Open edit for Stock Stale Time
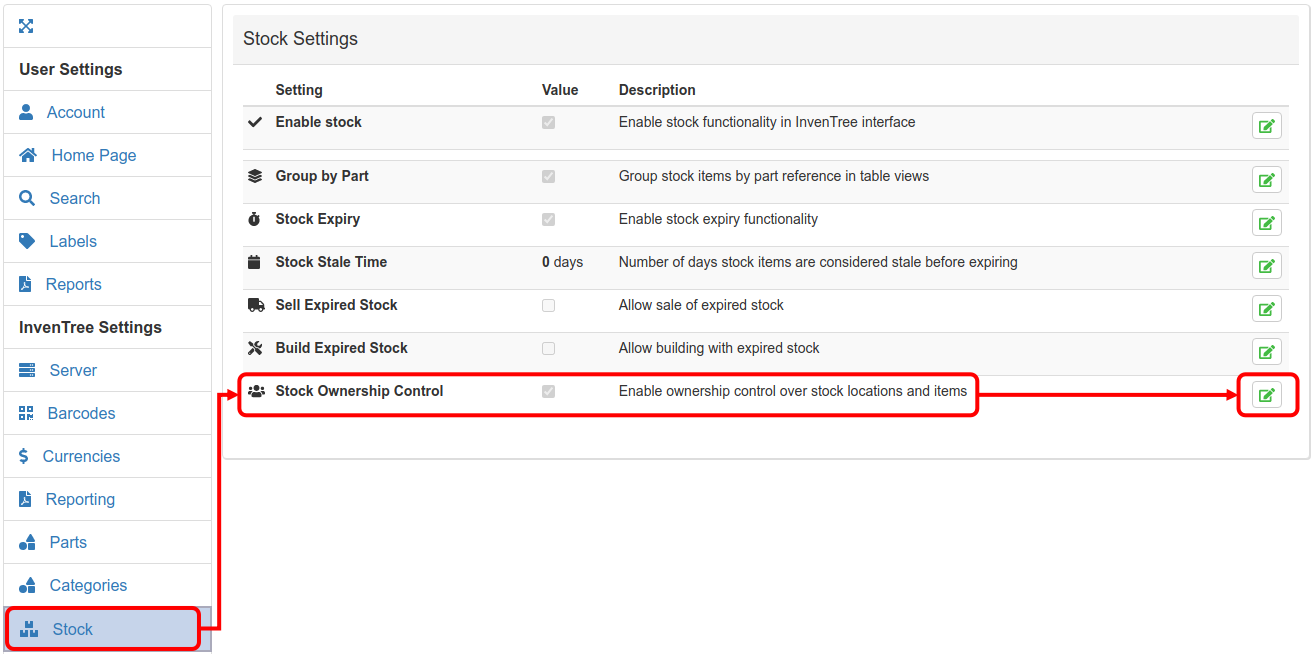The width and height of the screenshot is (1315, 654). 1266,266
